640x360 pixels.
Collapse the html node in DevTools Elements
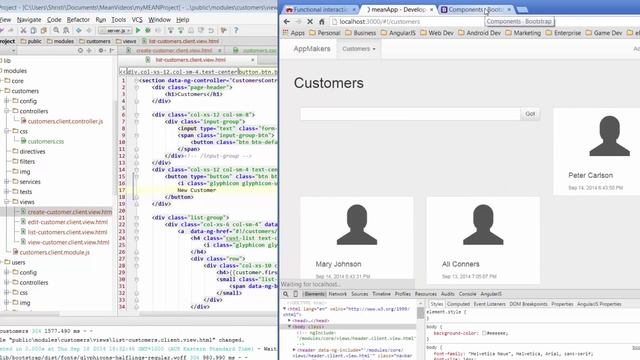[285, 309]
